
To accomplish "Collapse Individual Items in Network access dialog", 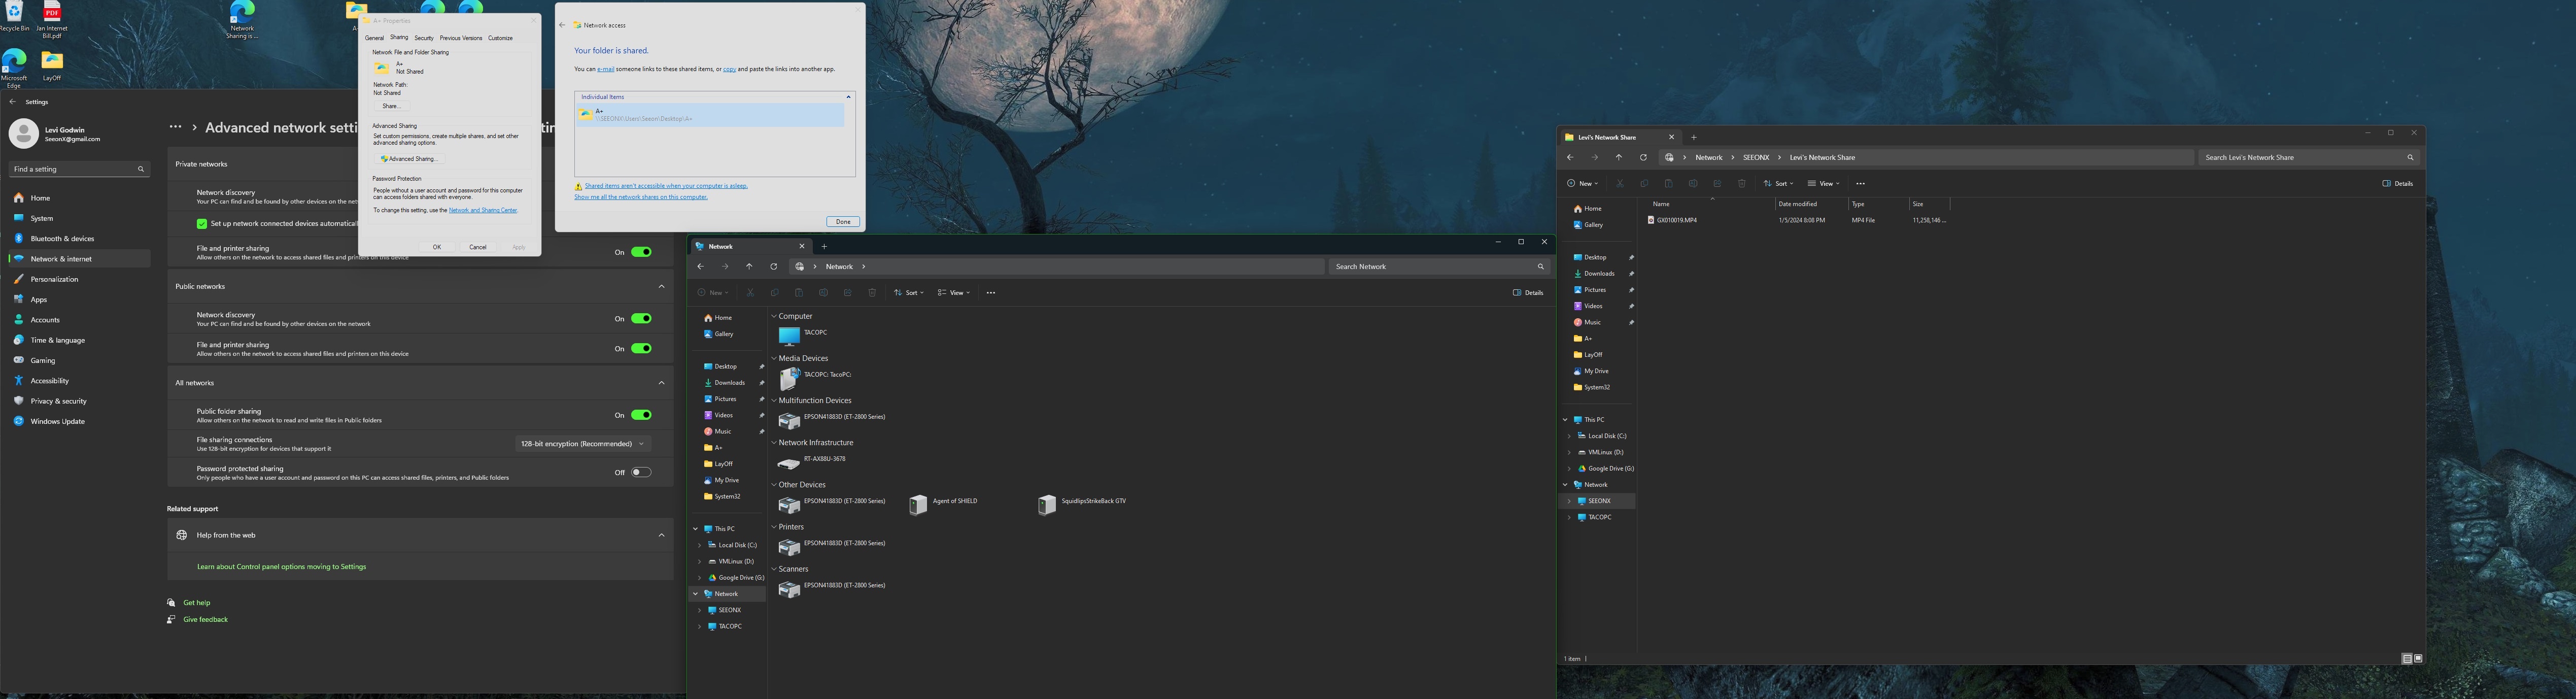I will pos(848,97).
